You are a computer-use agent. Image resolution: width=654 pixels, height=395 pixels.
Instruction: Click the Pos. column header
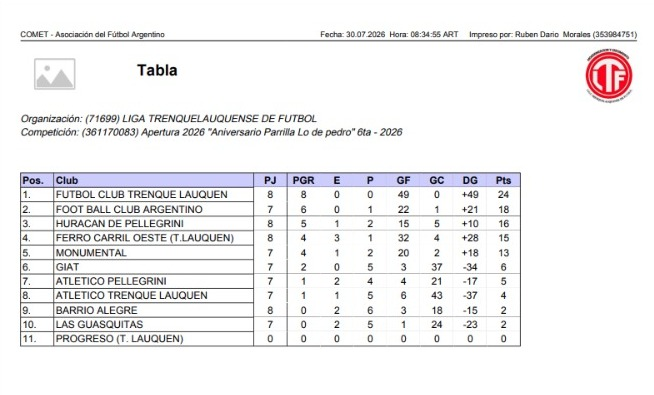33,181
